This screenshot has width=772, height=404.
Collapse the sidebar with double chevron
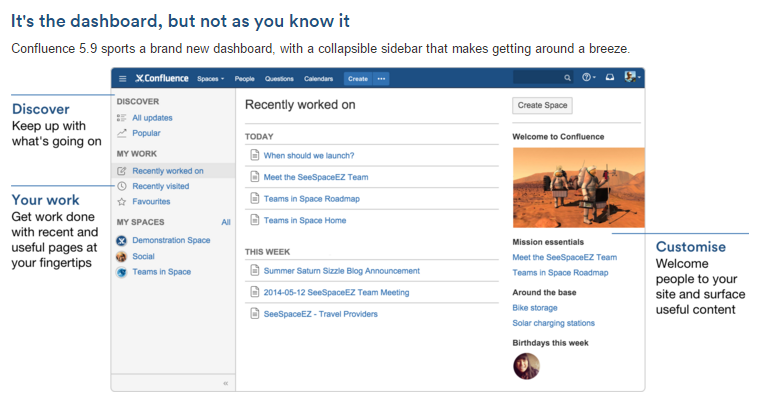point(225,383)
